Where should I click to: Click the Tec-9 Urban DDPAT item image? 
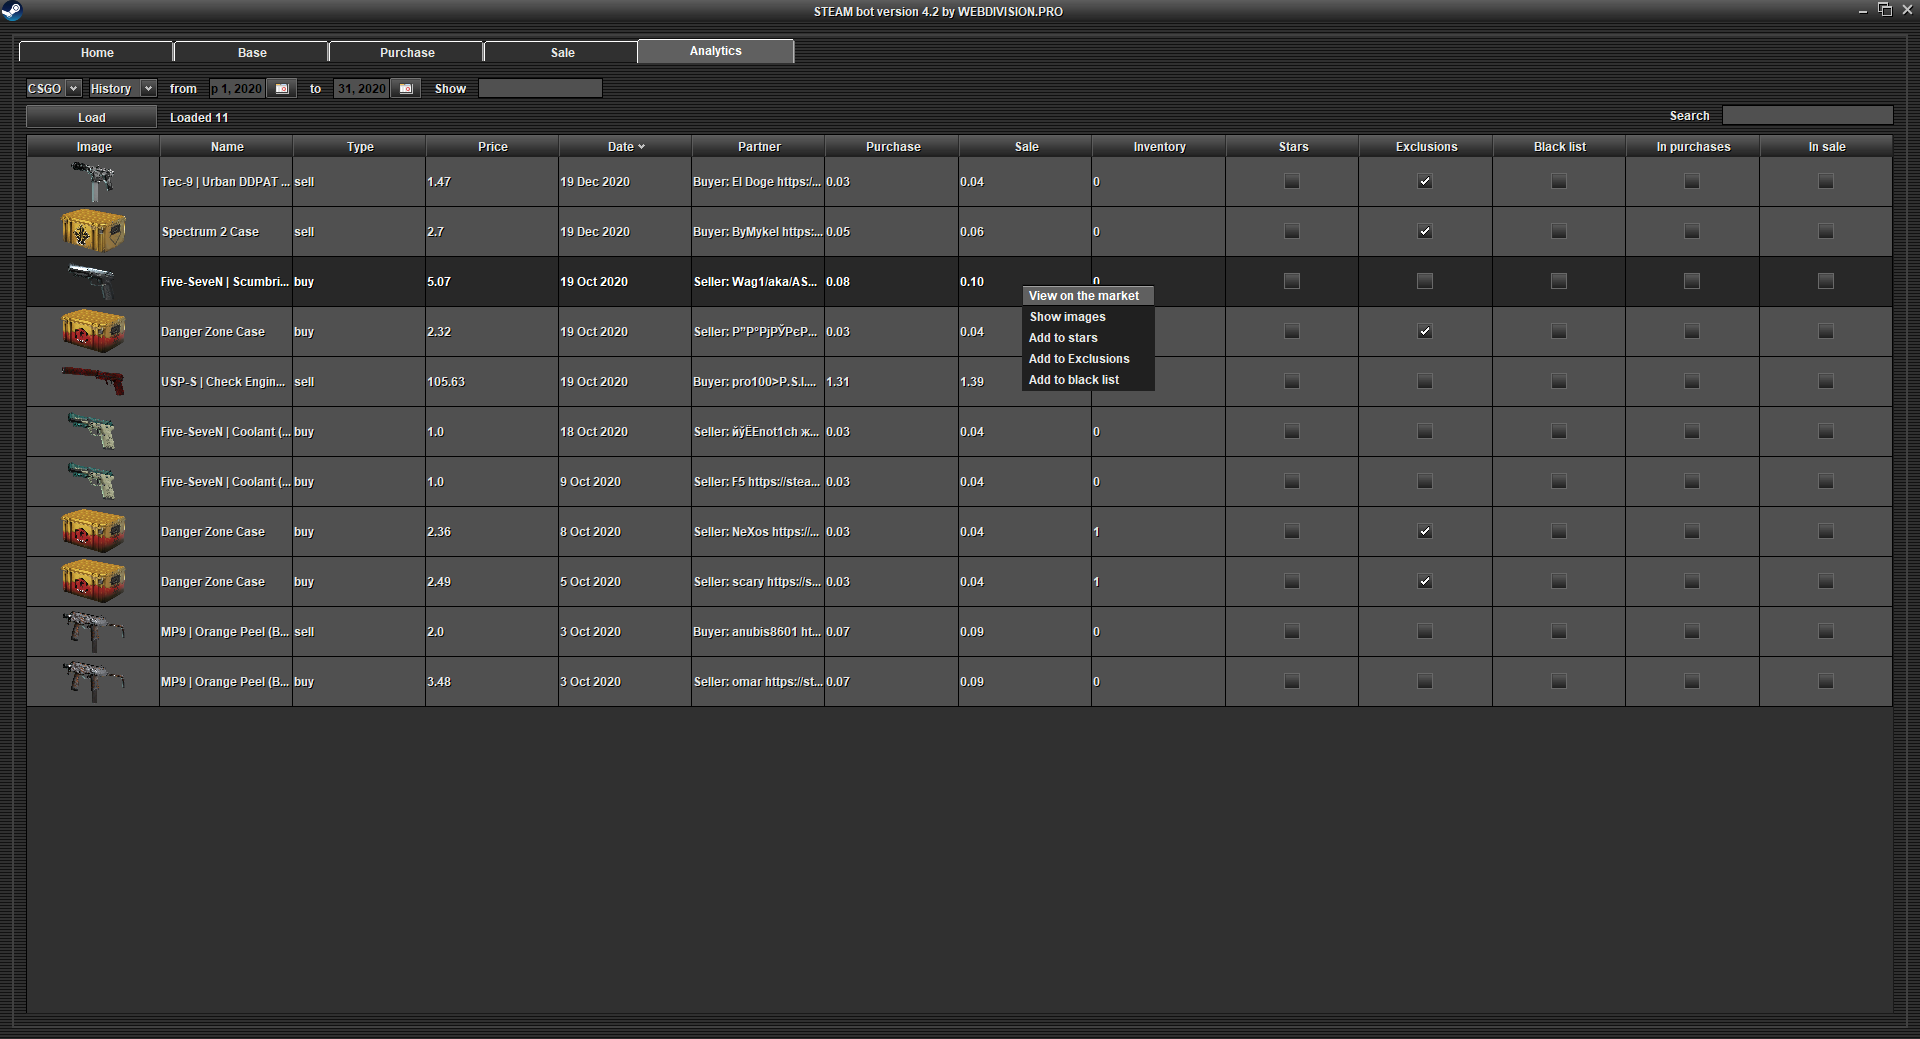pyautogui.click(x=93, y=182)
